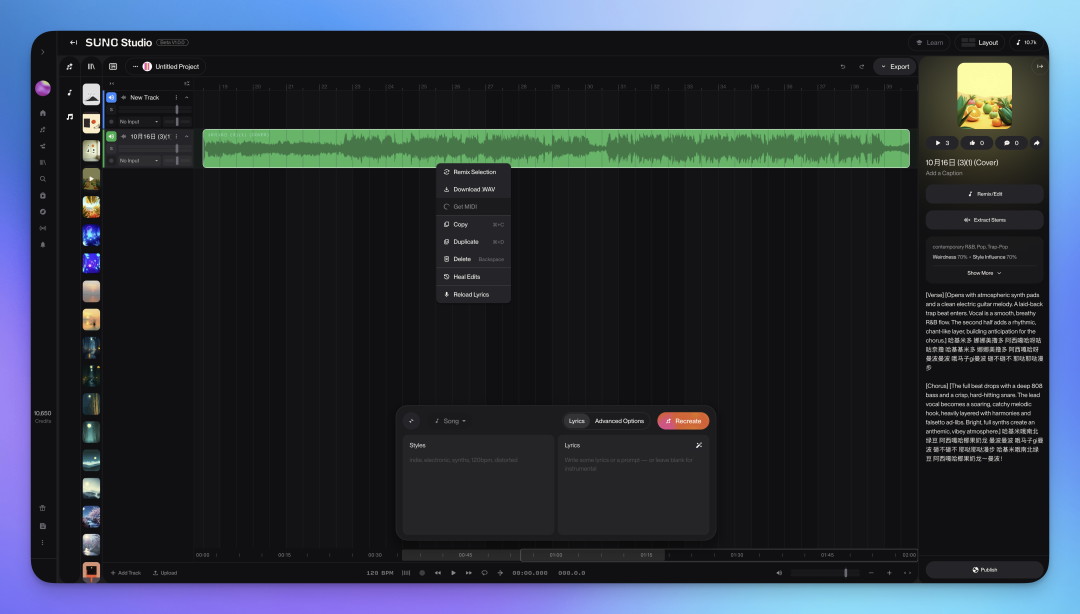
Task: Mute the New Track using its speaker toggle
Action: 111,97
